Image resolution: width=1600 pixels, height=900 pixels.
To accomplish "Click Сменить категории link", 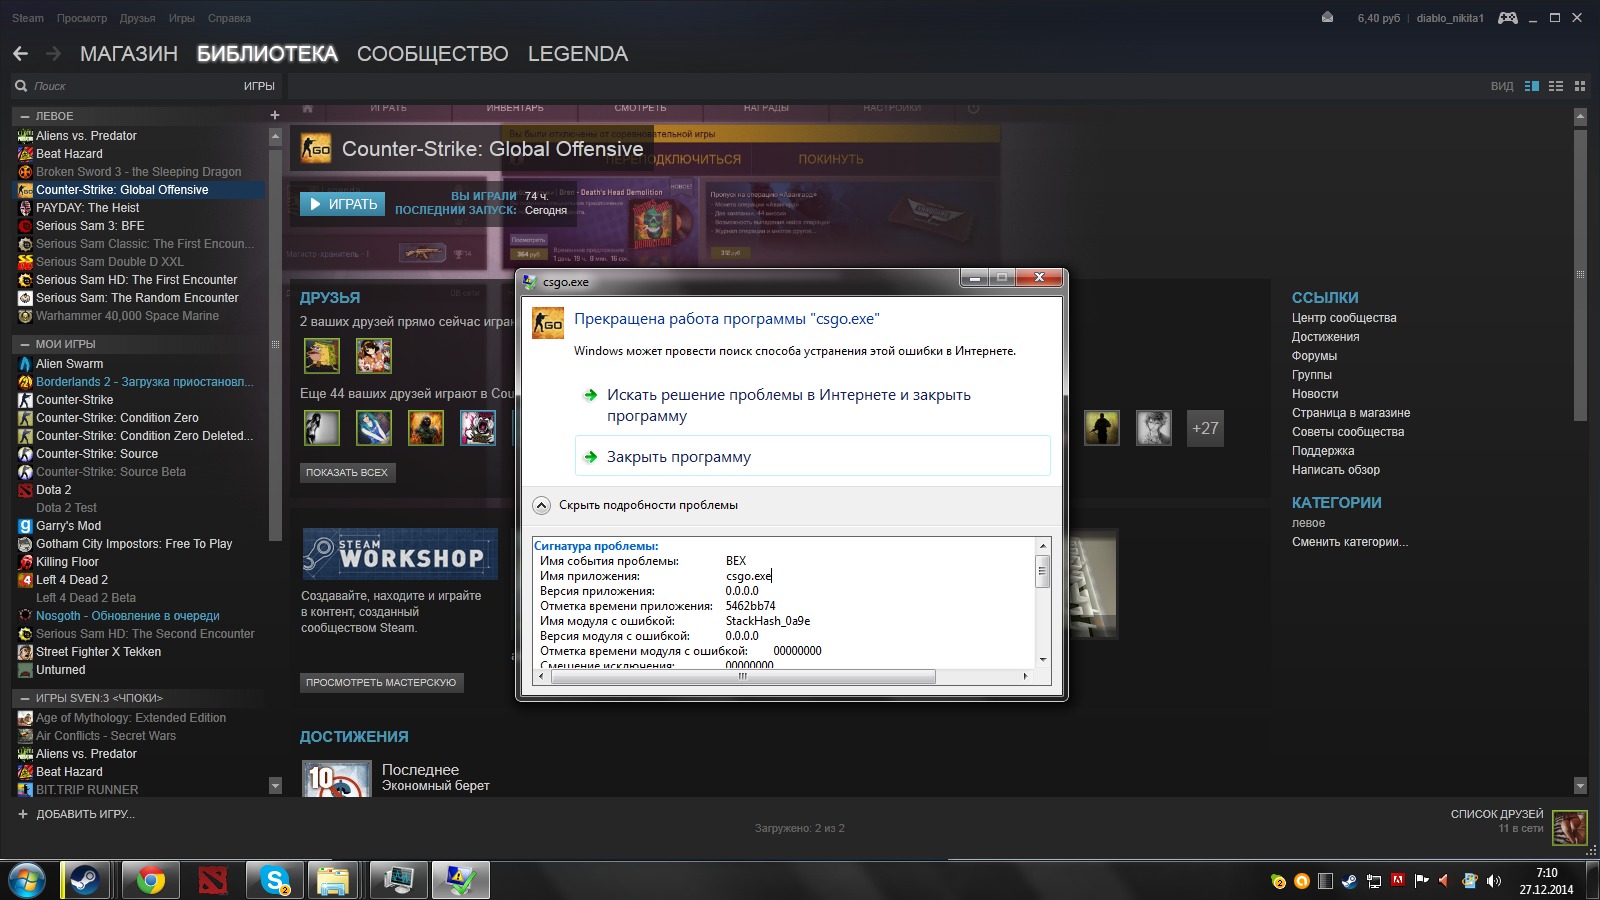I will pyautogui.click(x=1349, y=542).
